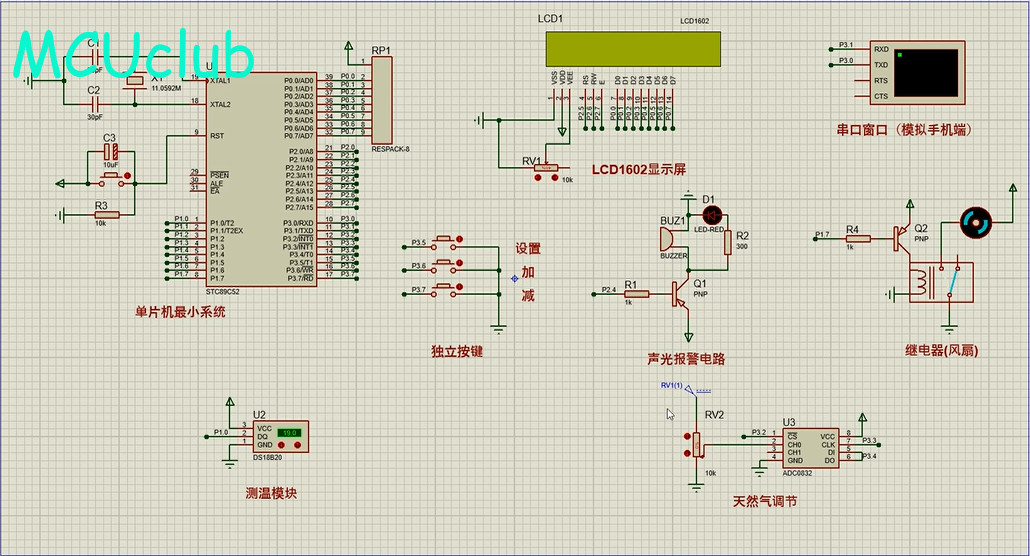The image size is (1030, 556).
Task: Click the LCD1602 green display screen
Action: click(632, 48)
